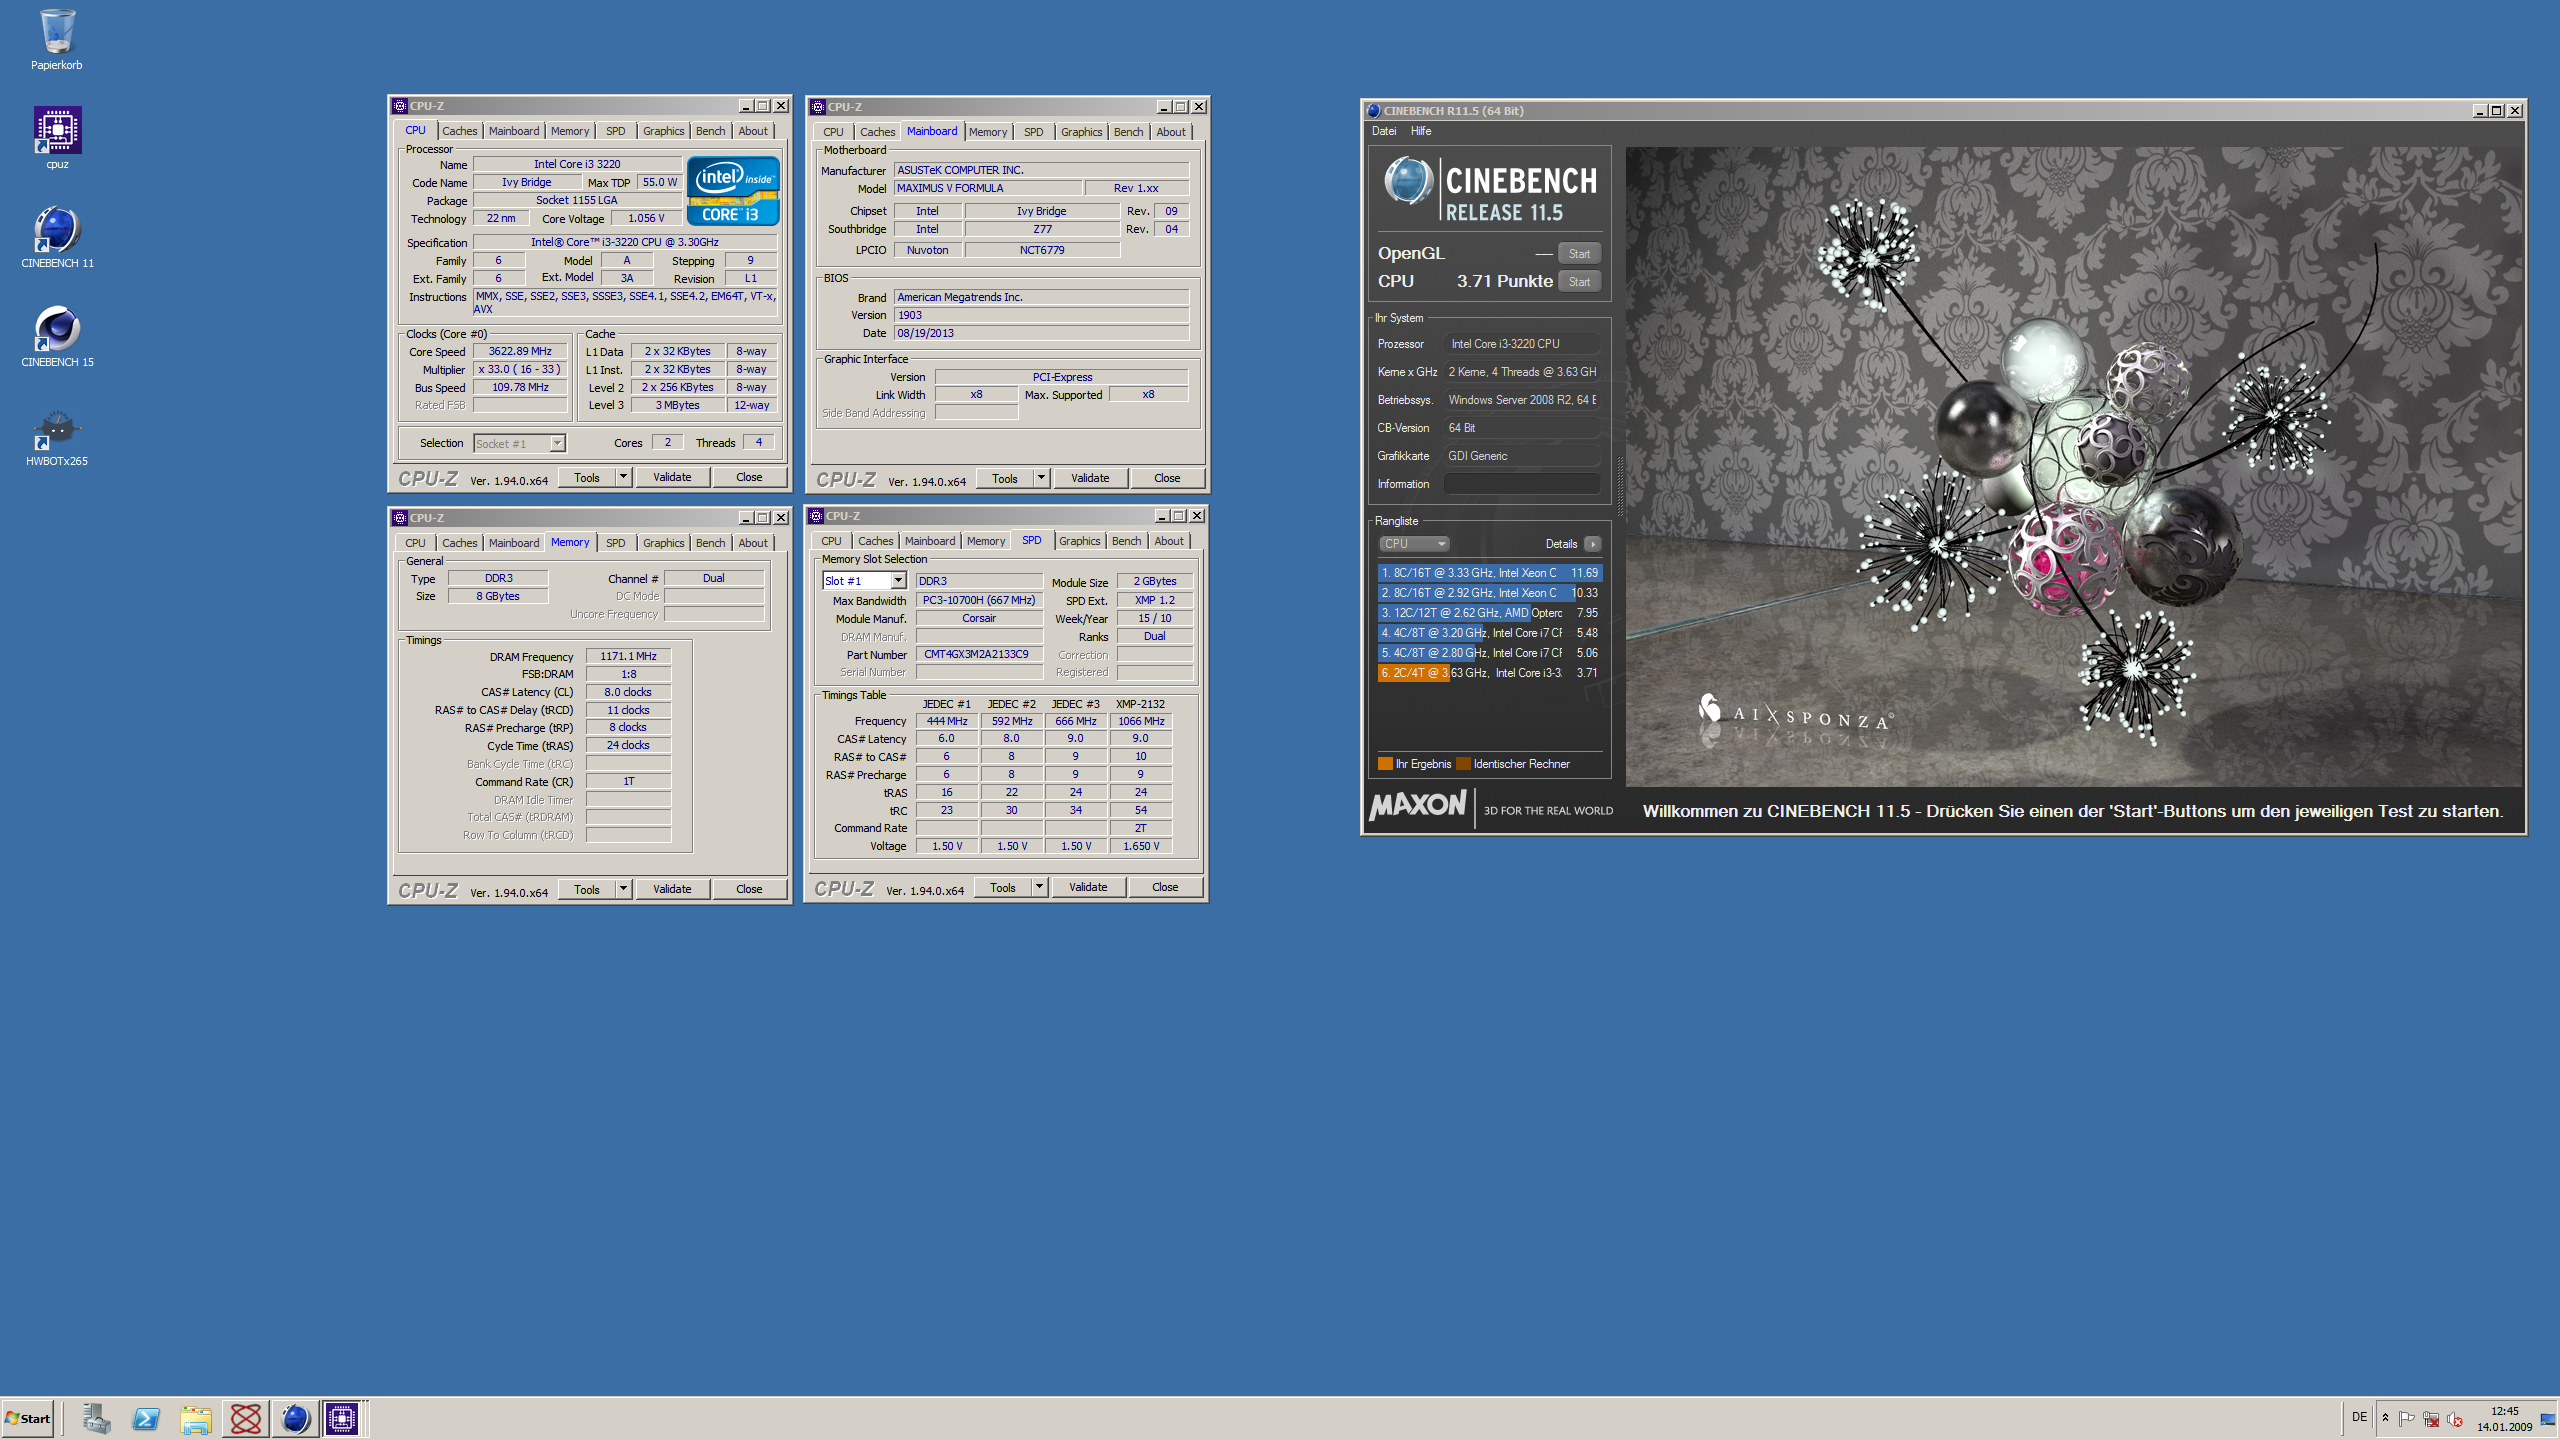Click the model field MAXIMUS V FORMULA
The height and width of the screenshot is (1440, 2560).
987,188
